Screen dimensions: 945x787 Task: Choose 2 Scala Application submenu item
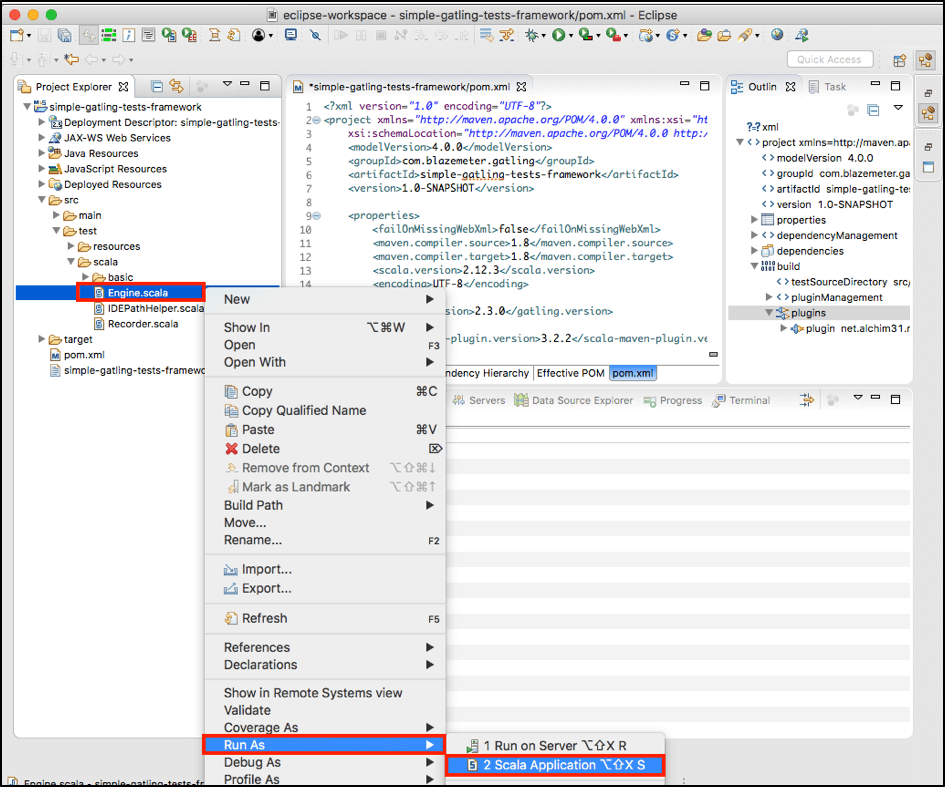[555, 765]
